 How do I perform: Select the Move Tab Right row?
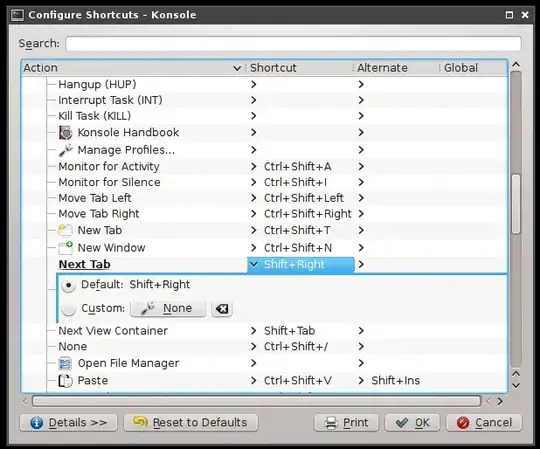pyautogui.click(x=264, y=214)
